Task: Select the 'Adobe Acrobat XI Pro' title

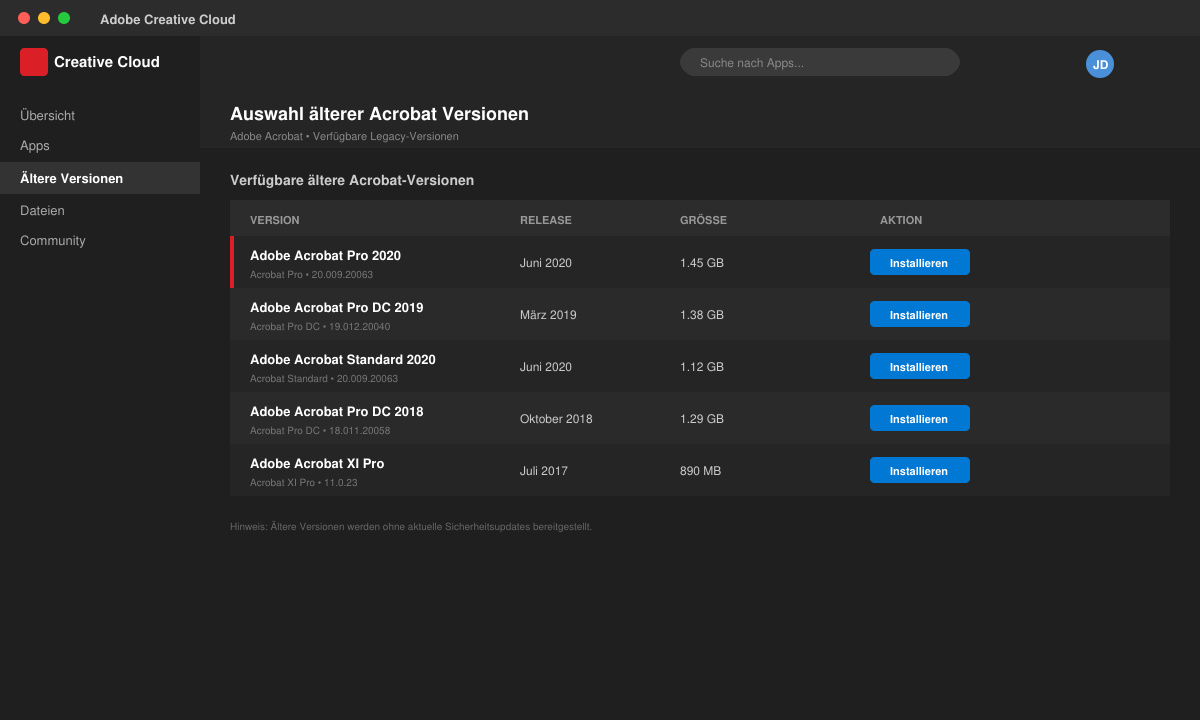Action: [x=317, y=464]
